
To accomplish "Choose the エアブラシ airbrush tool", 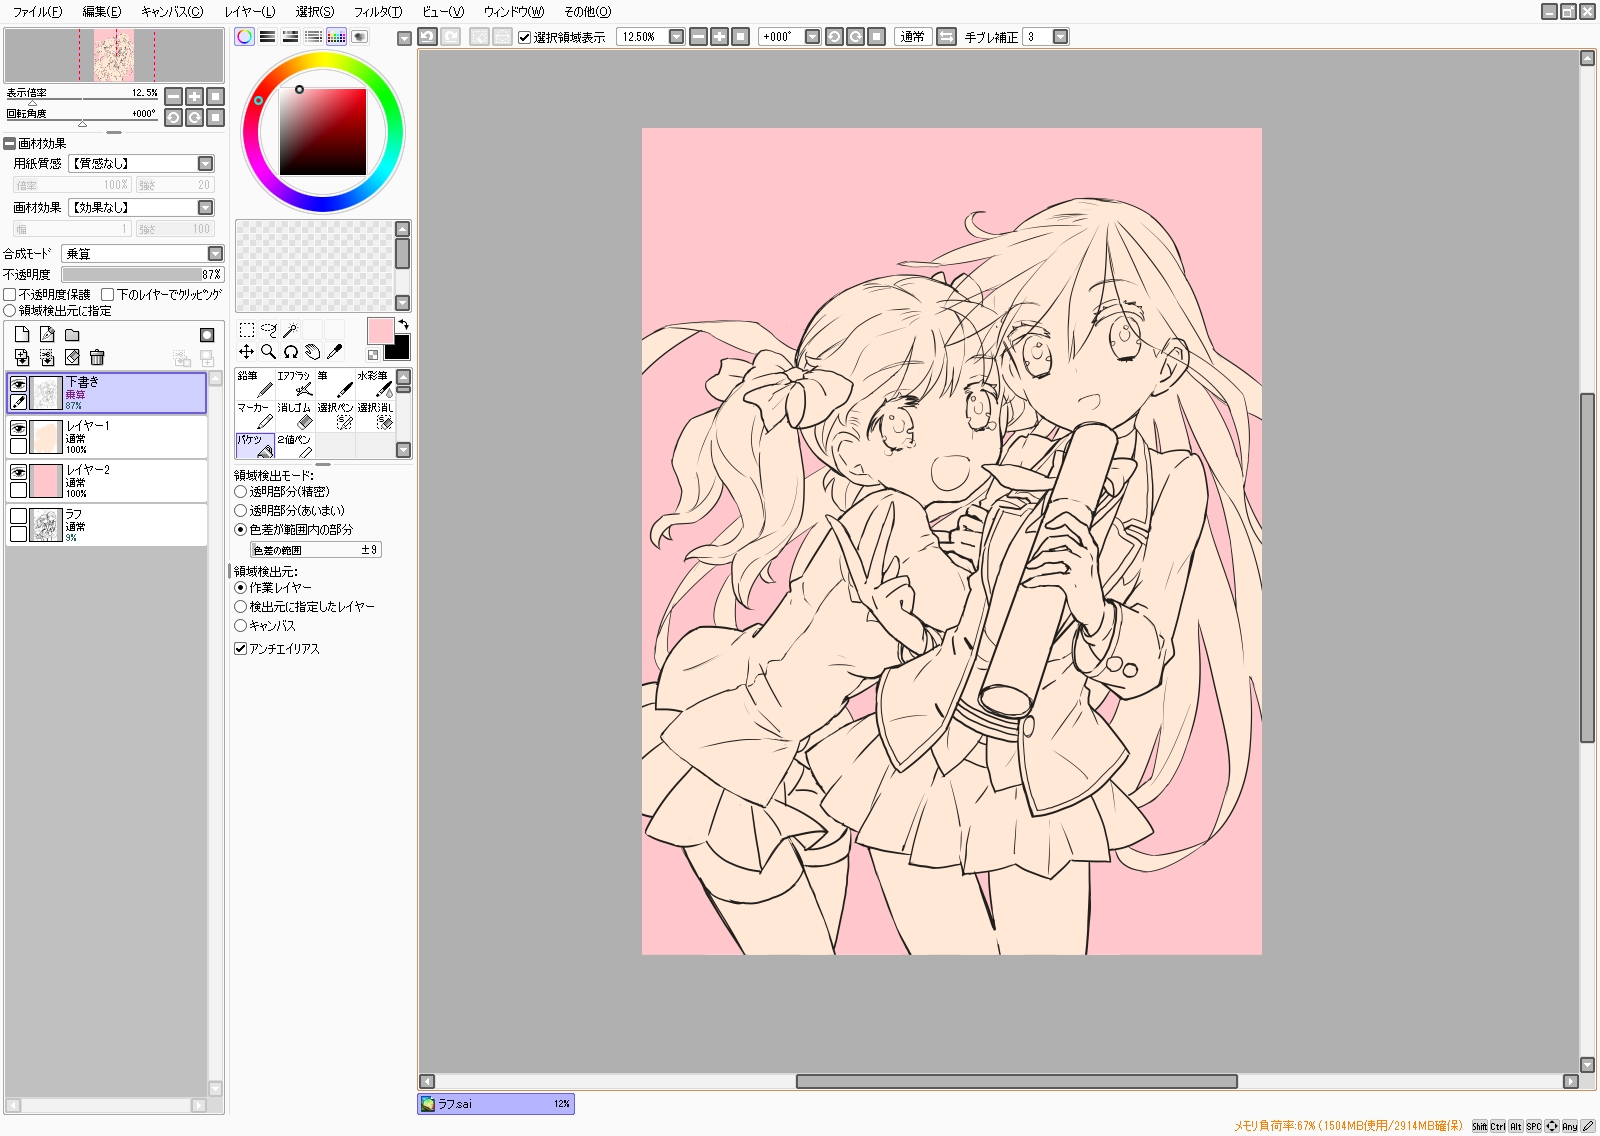I will (295, 384).
